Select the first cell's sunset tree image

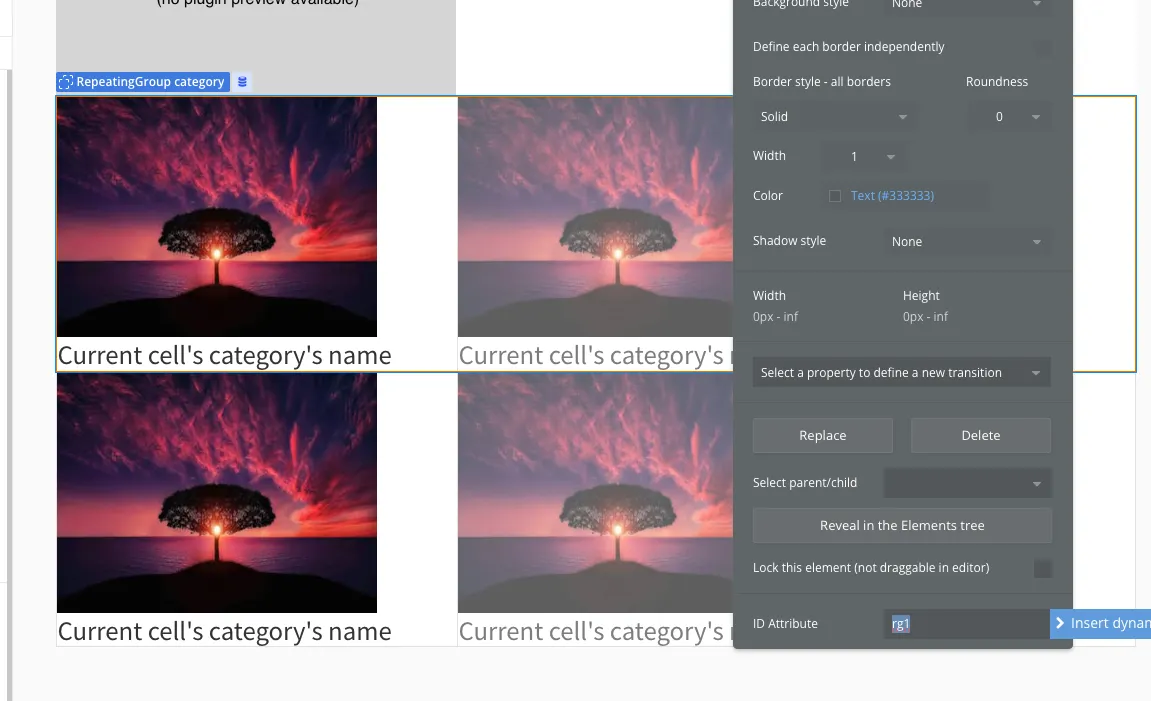click(x=217, y=217)
